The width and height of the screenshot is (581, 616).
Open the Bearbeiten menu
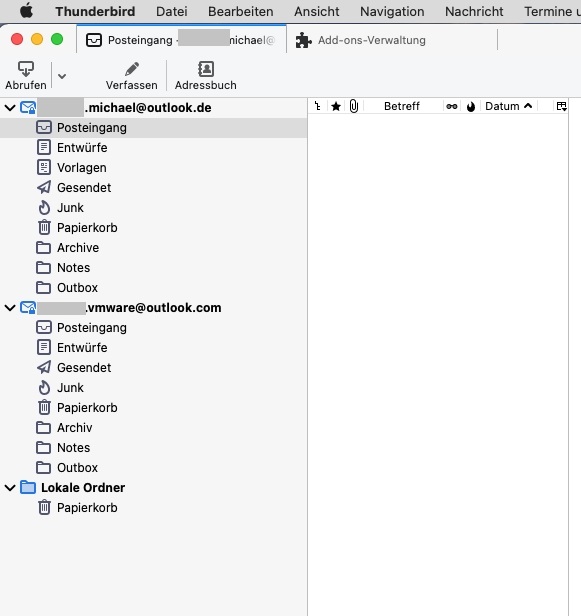[x=240, y=11]
